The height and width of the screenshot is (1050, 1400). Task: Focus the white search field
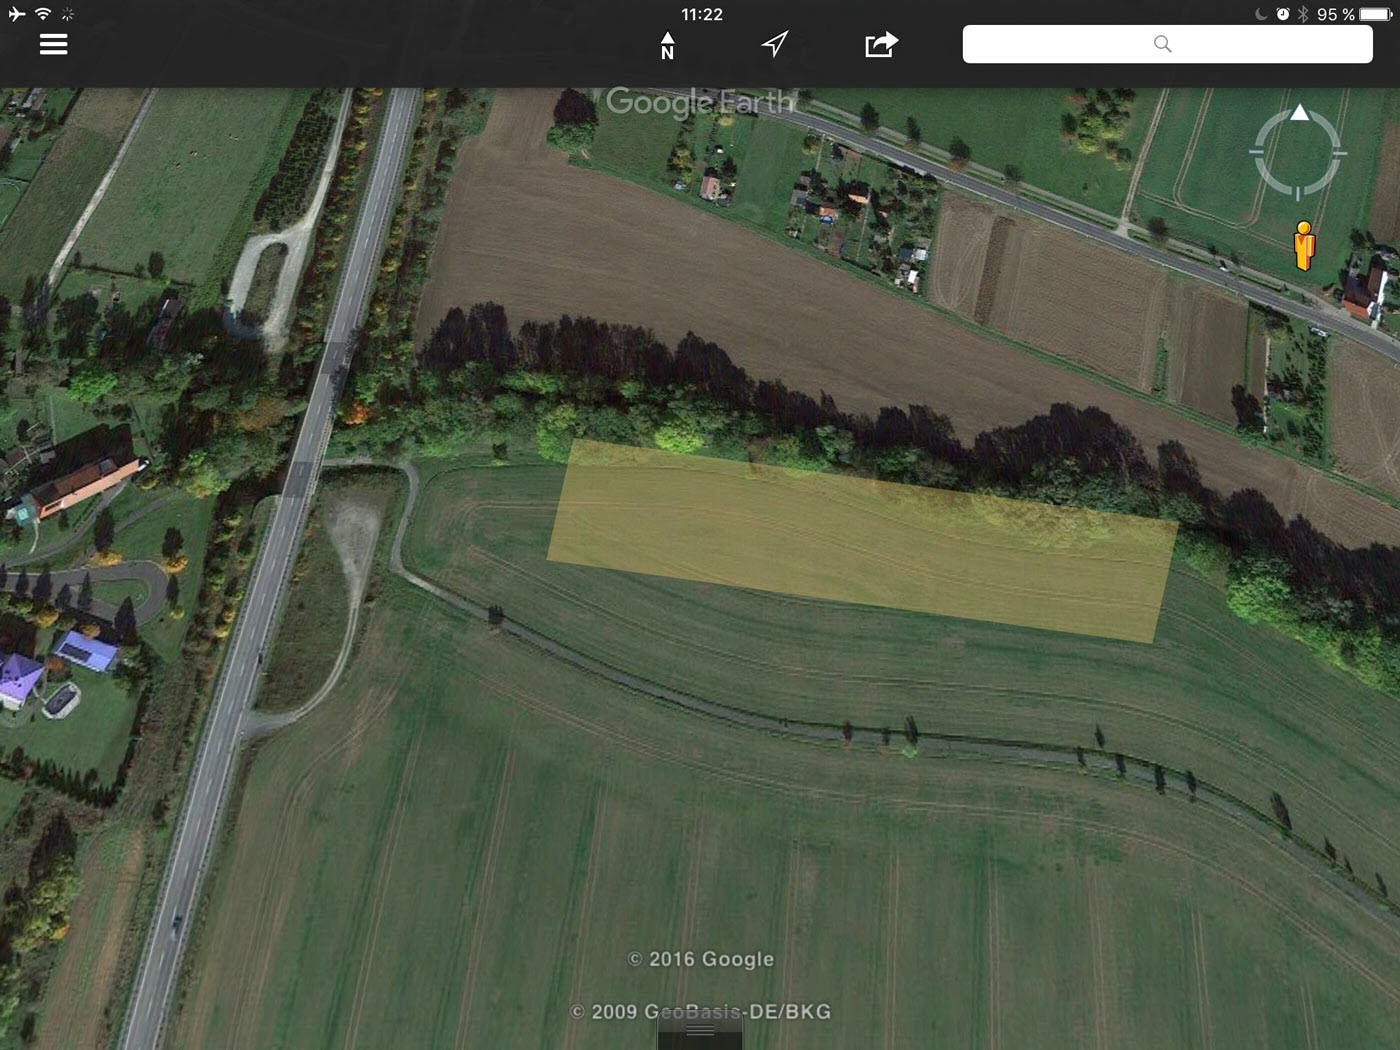[1060, 44]
